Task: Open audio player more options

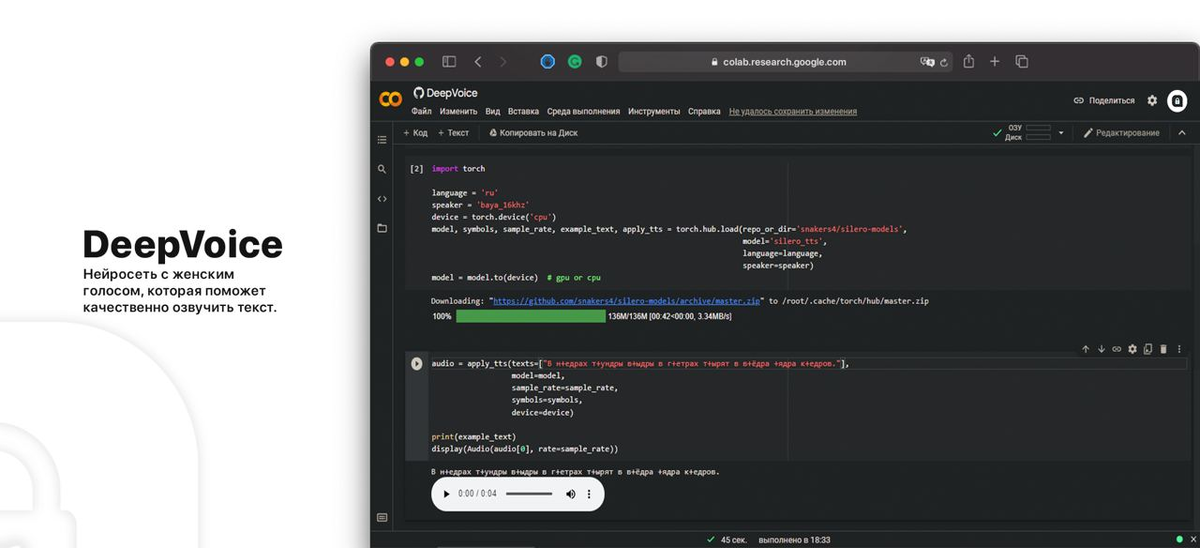Action: 589,494
